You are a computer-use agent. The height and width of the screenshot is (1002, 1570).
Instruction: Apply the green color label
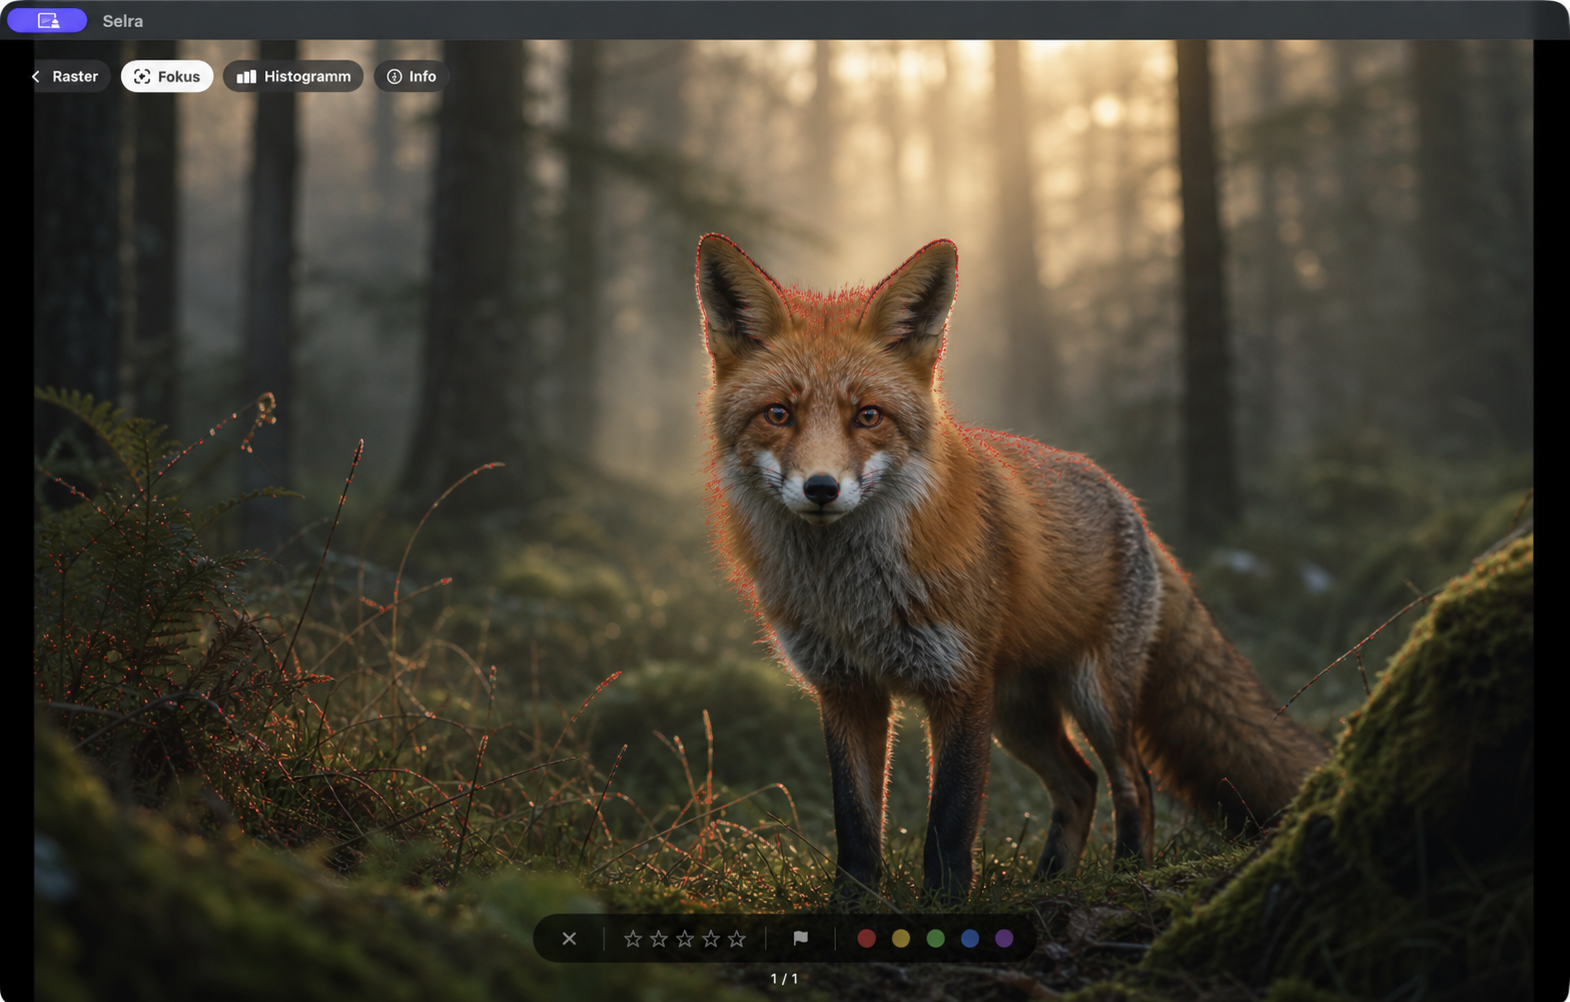[x=936, y=938]
